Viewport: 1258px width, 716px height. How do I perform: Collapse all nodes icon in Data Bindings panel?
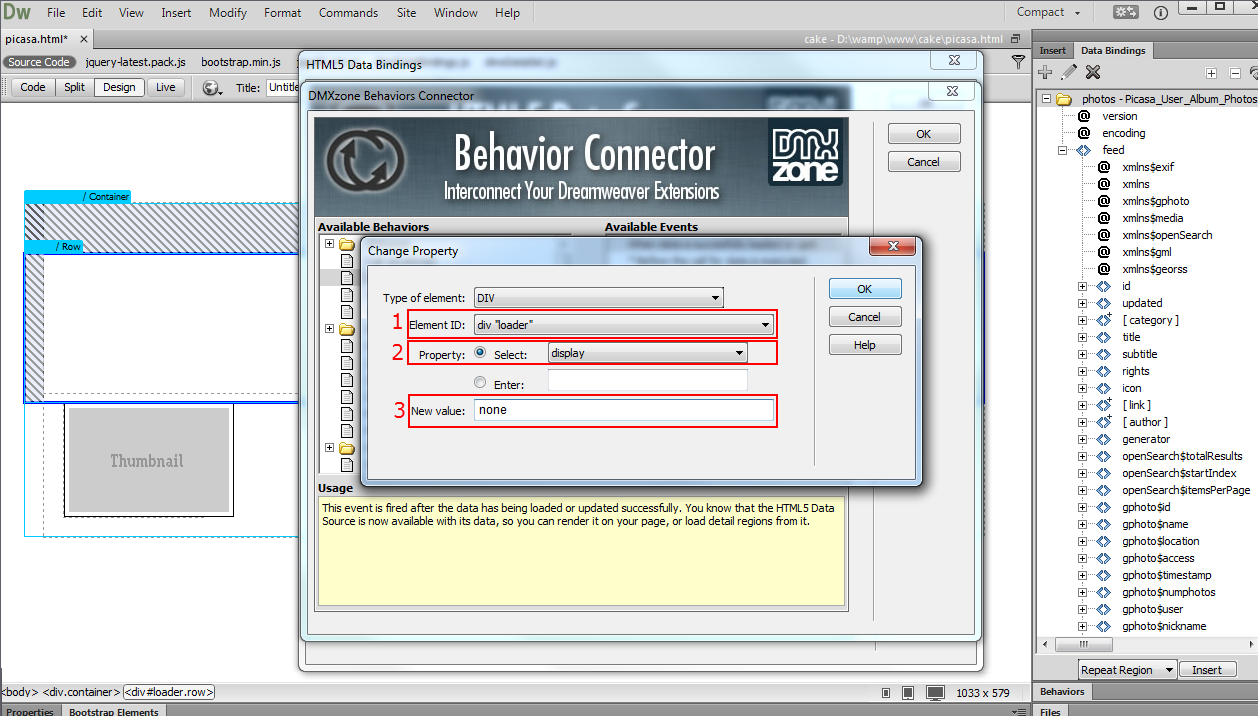pyautogui.click(x=1235, y=73)
